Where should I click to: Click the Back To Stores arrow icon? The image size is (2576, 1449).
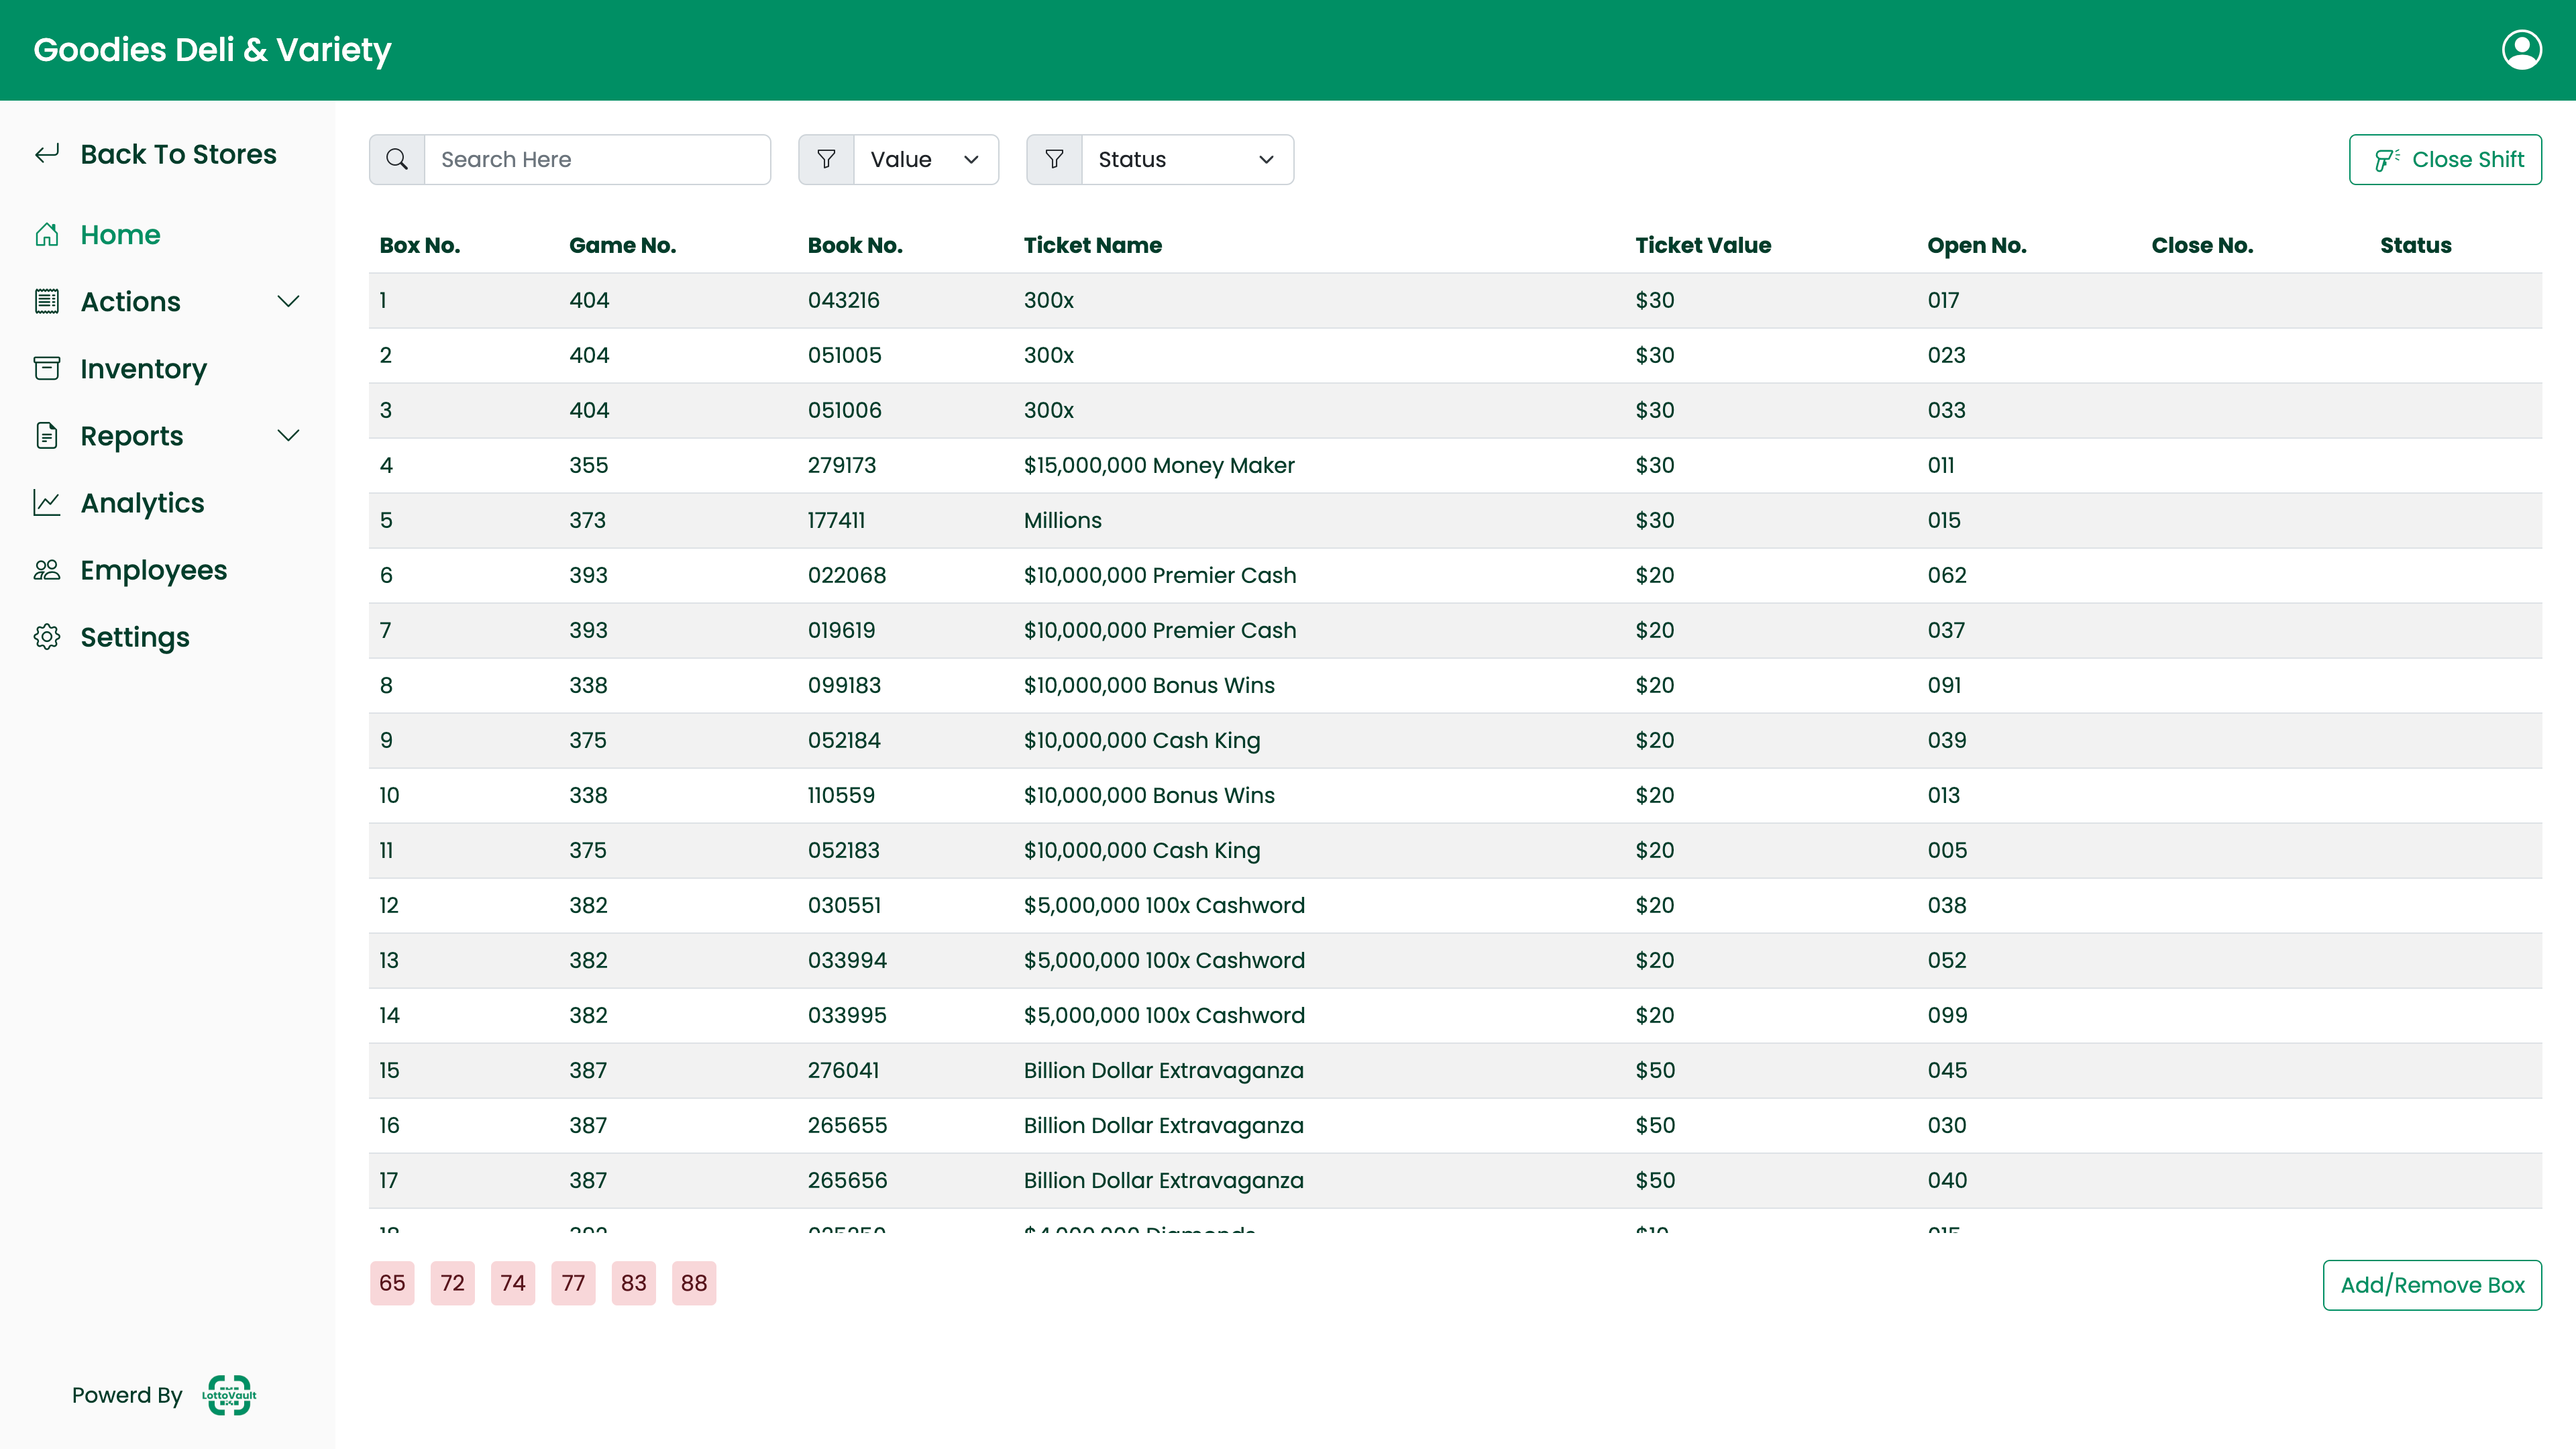tap(47, 154)
